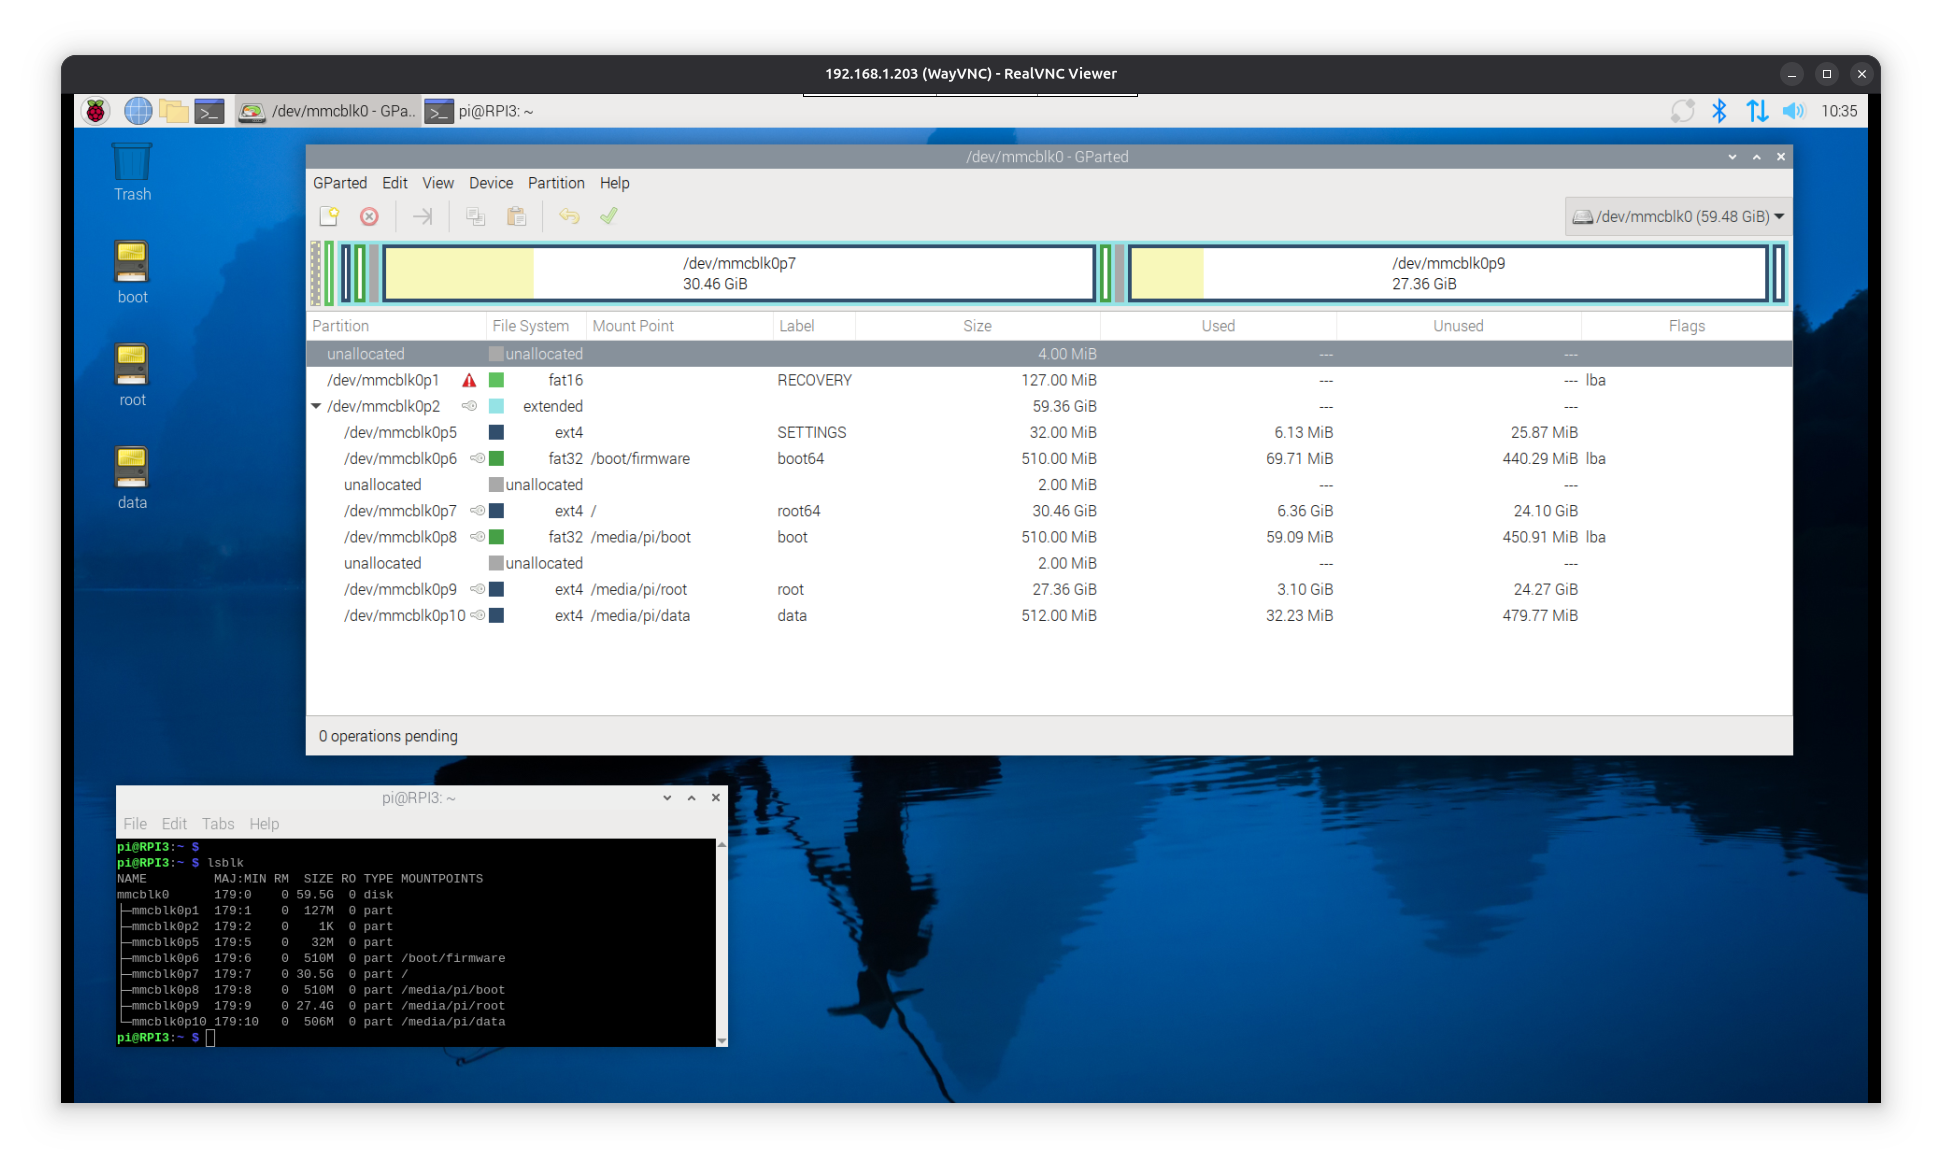This screenshot has width=1942, height=1170.
Task: Click the Bluetooth tray icon
Action: (x=1719, y=111)
